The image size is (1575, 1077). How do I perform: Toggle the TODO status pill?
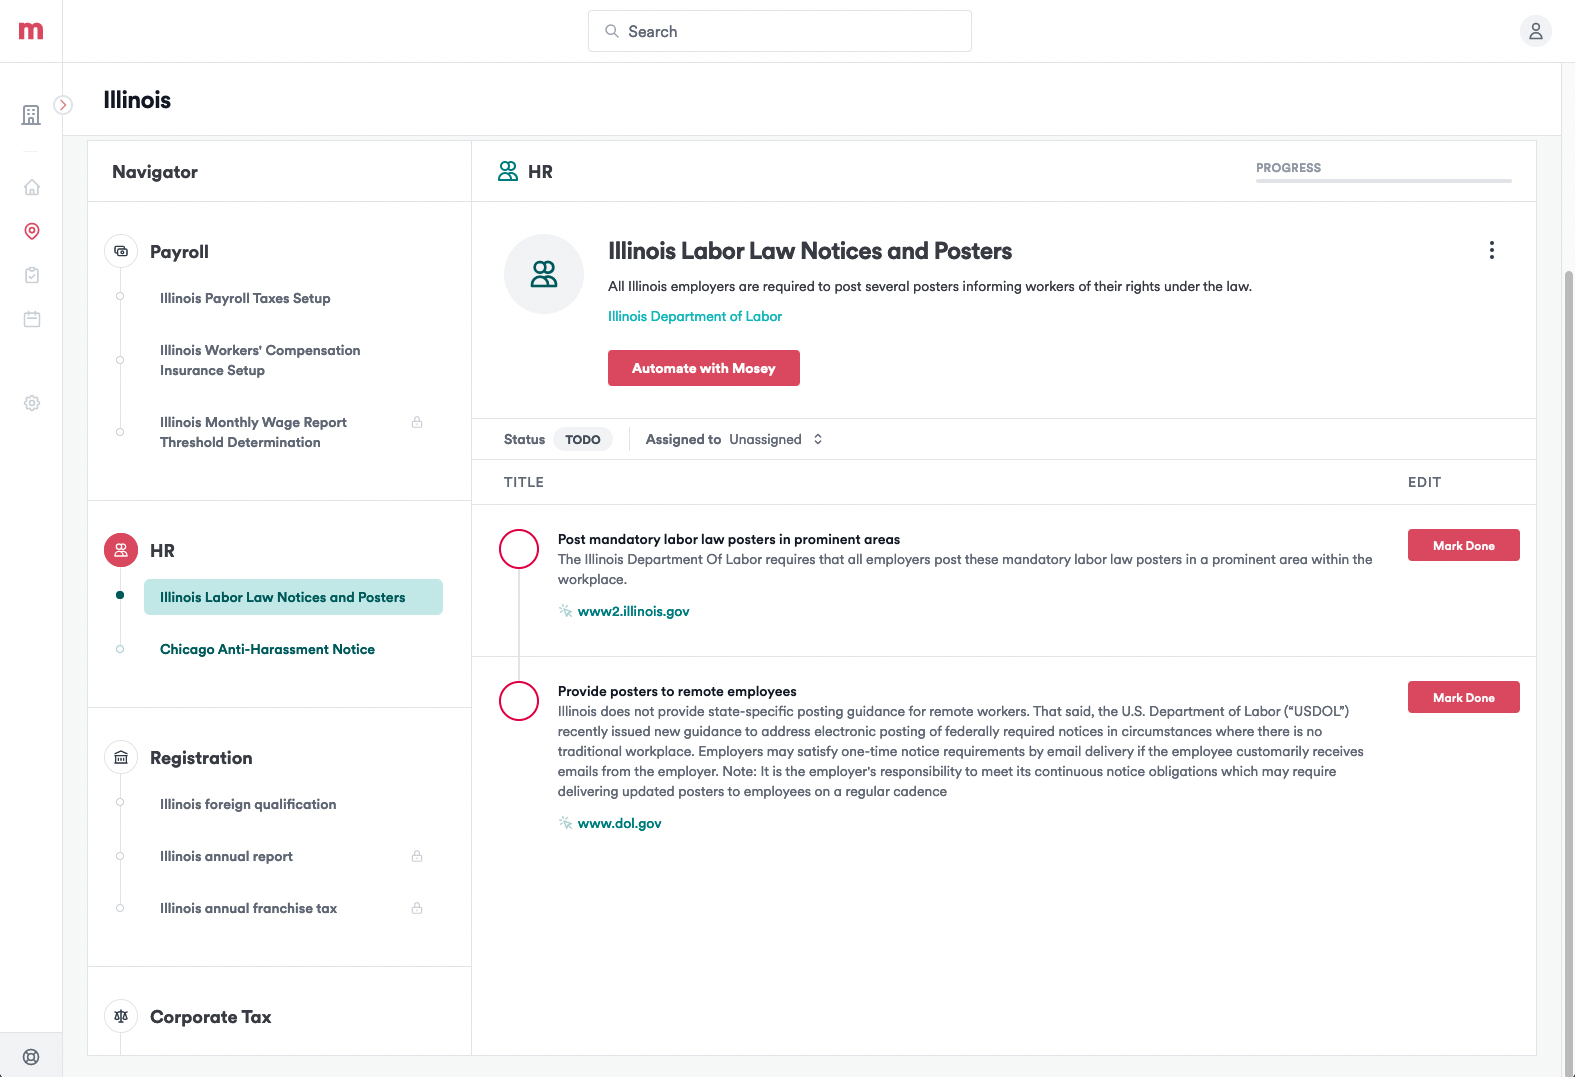pyautogui.click(x=583, y=439)
